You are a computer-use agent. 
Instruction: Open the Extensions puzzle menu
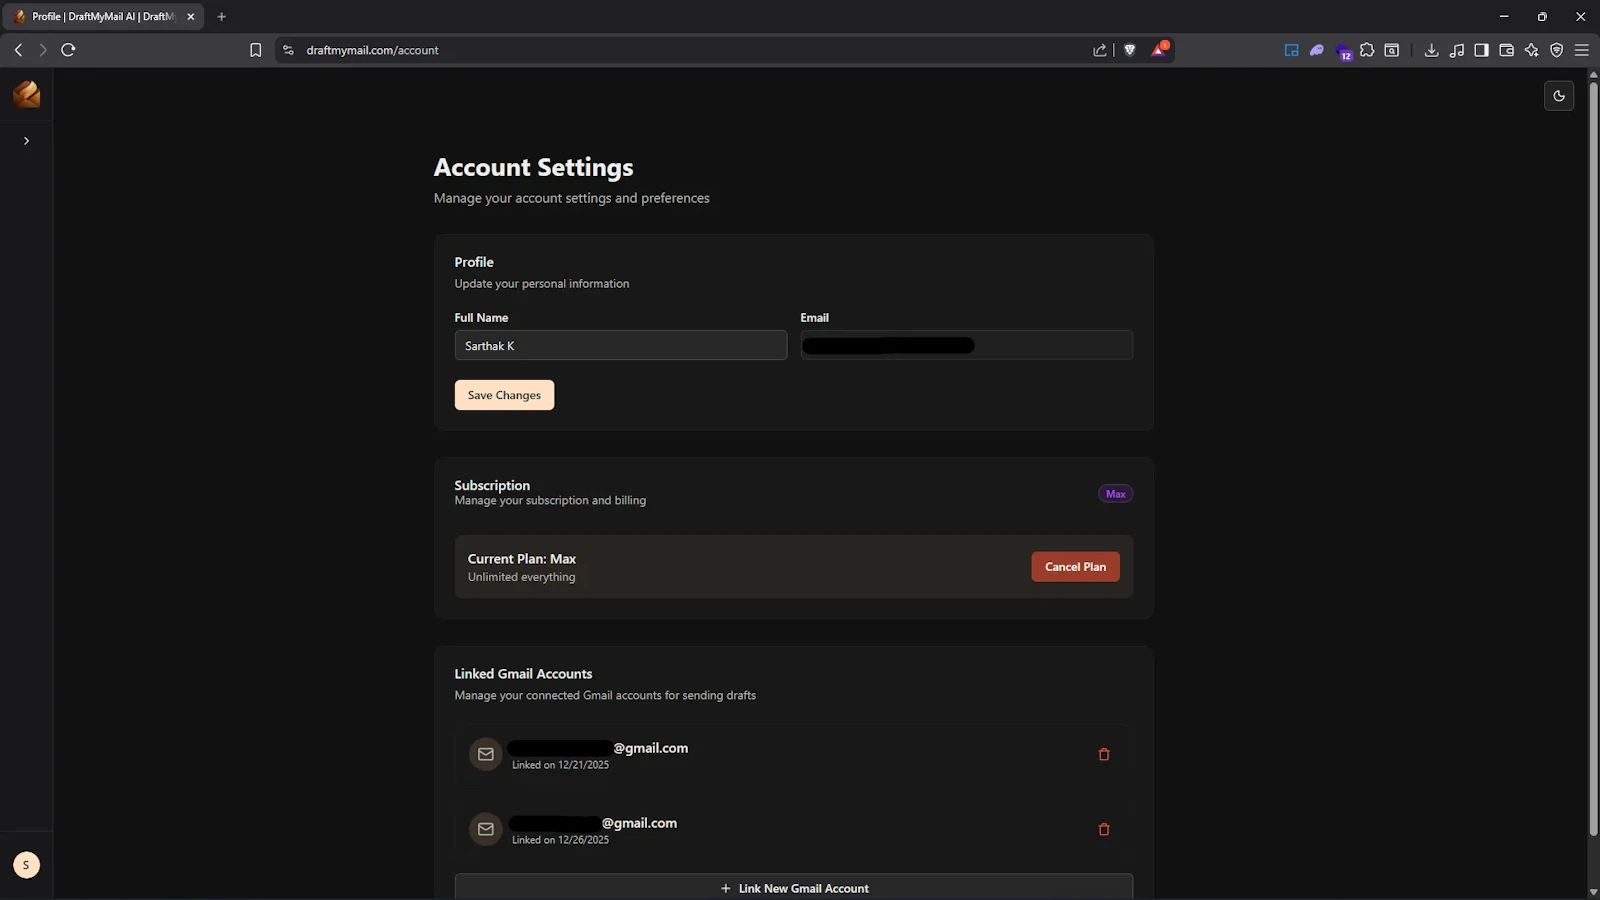coord(1367,50)
